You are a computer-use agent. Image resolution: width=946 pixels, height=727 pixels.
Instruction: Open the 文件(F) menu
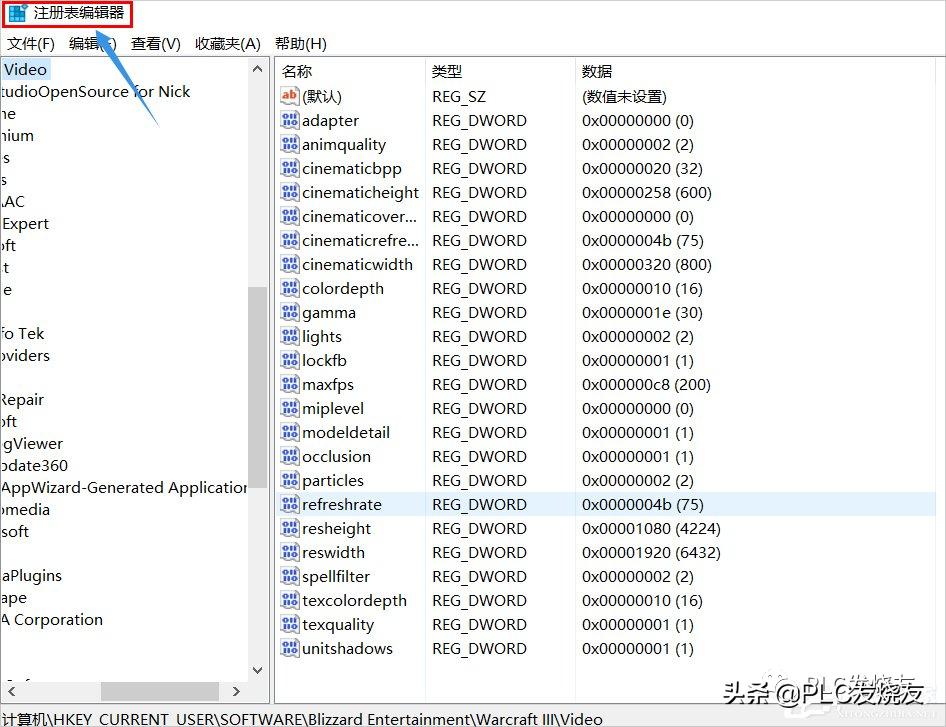[30, 43]
